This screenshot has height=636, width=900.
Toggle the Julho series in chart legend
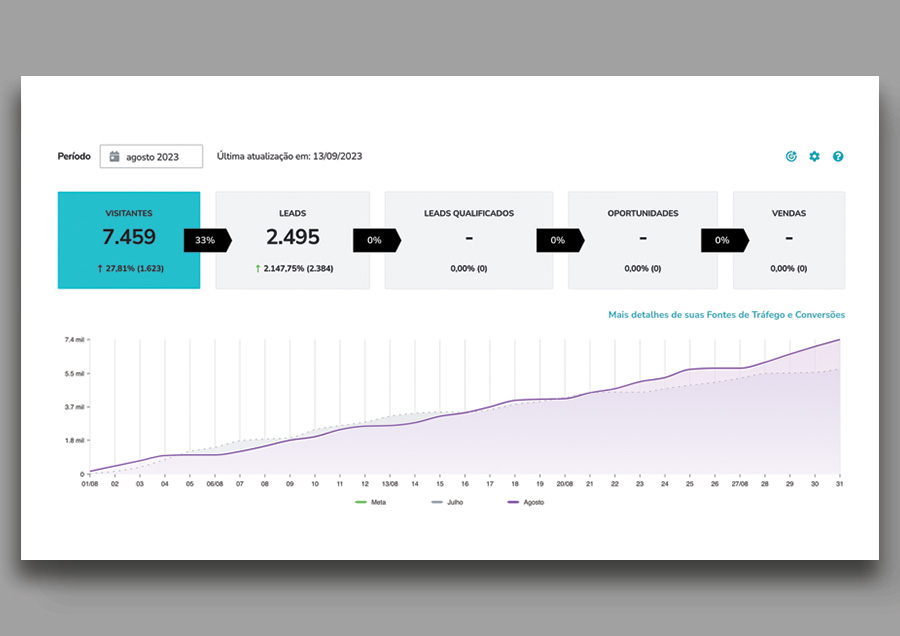449,502
